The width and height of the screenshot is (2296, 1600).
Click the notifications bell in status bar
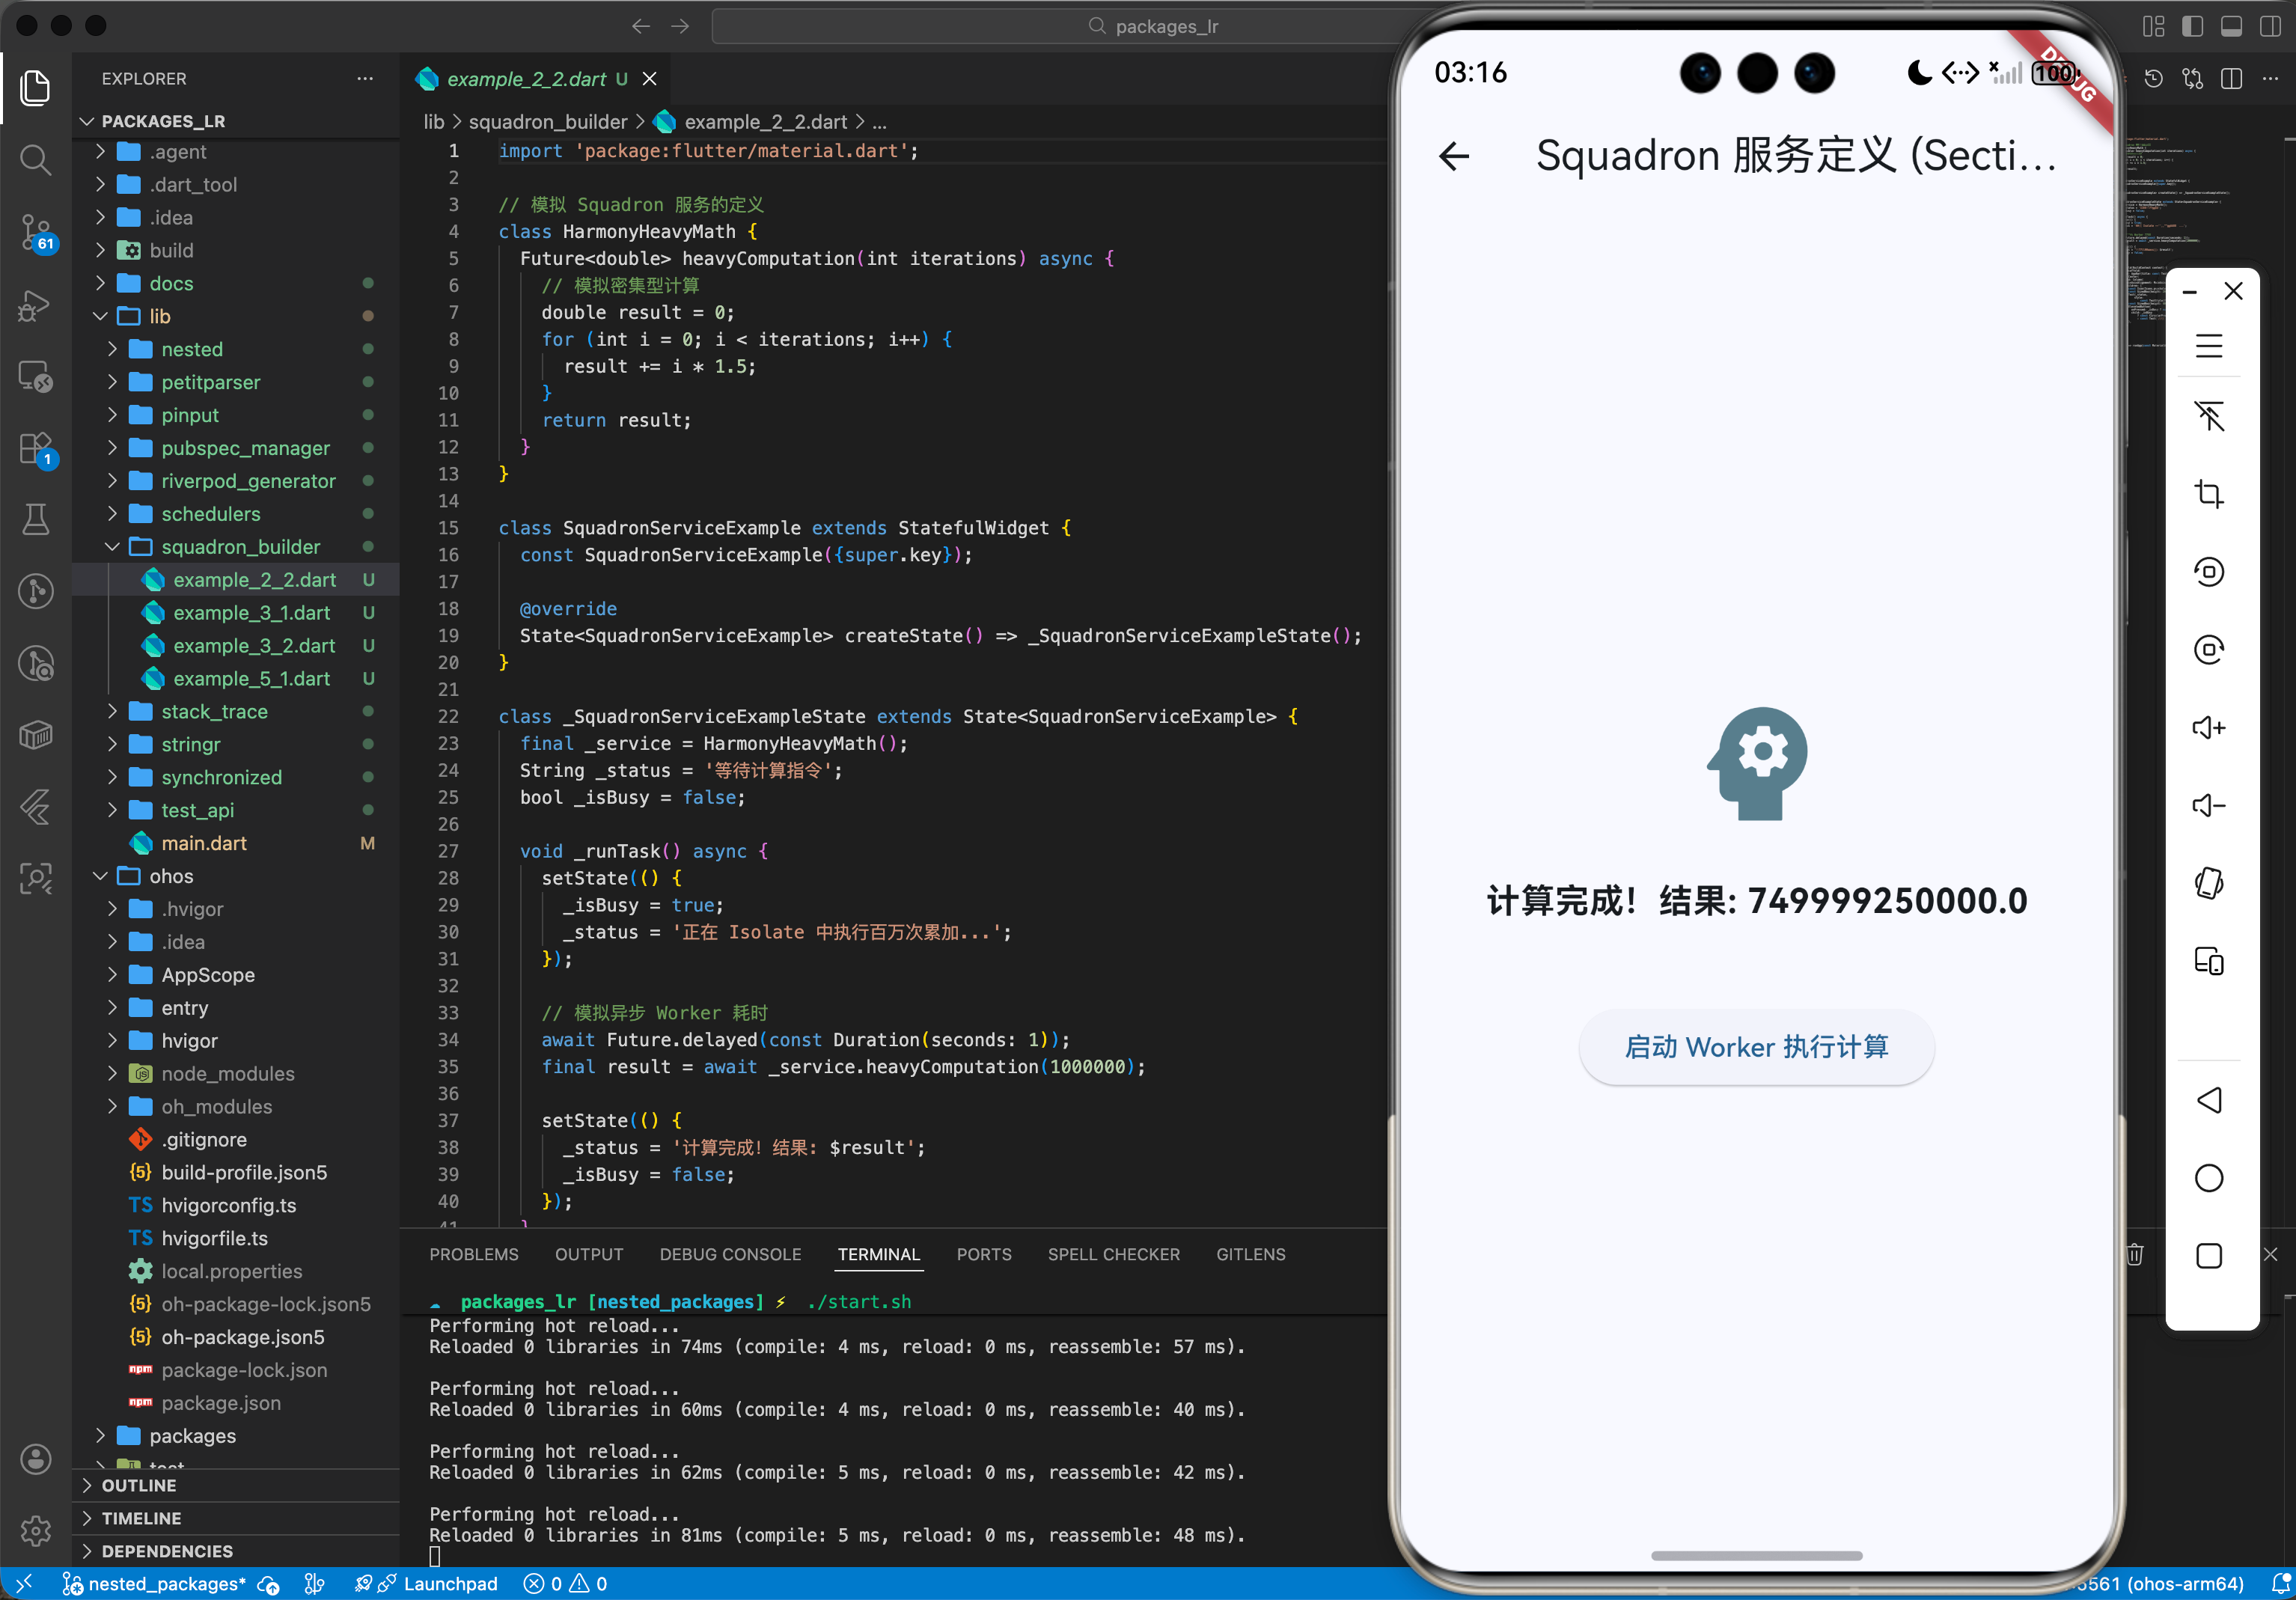(2281, 1584)
